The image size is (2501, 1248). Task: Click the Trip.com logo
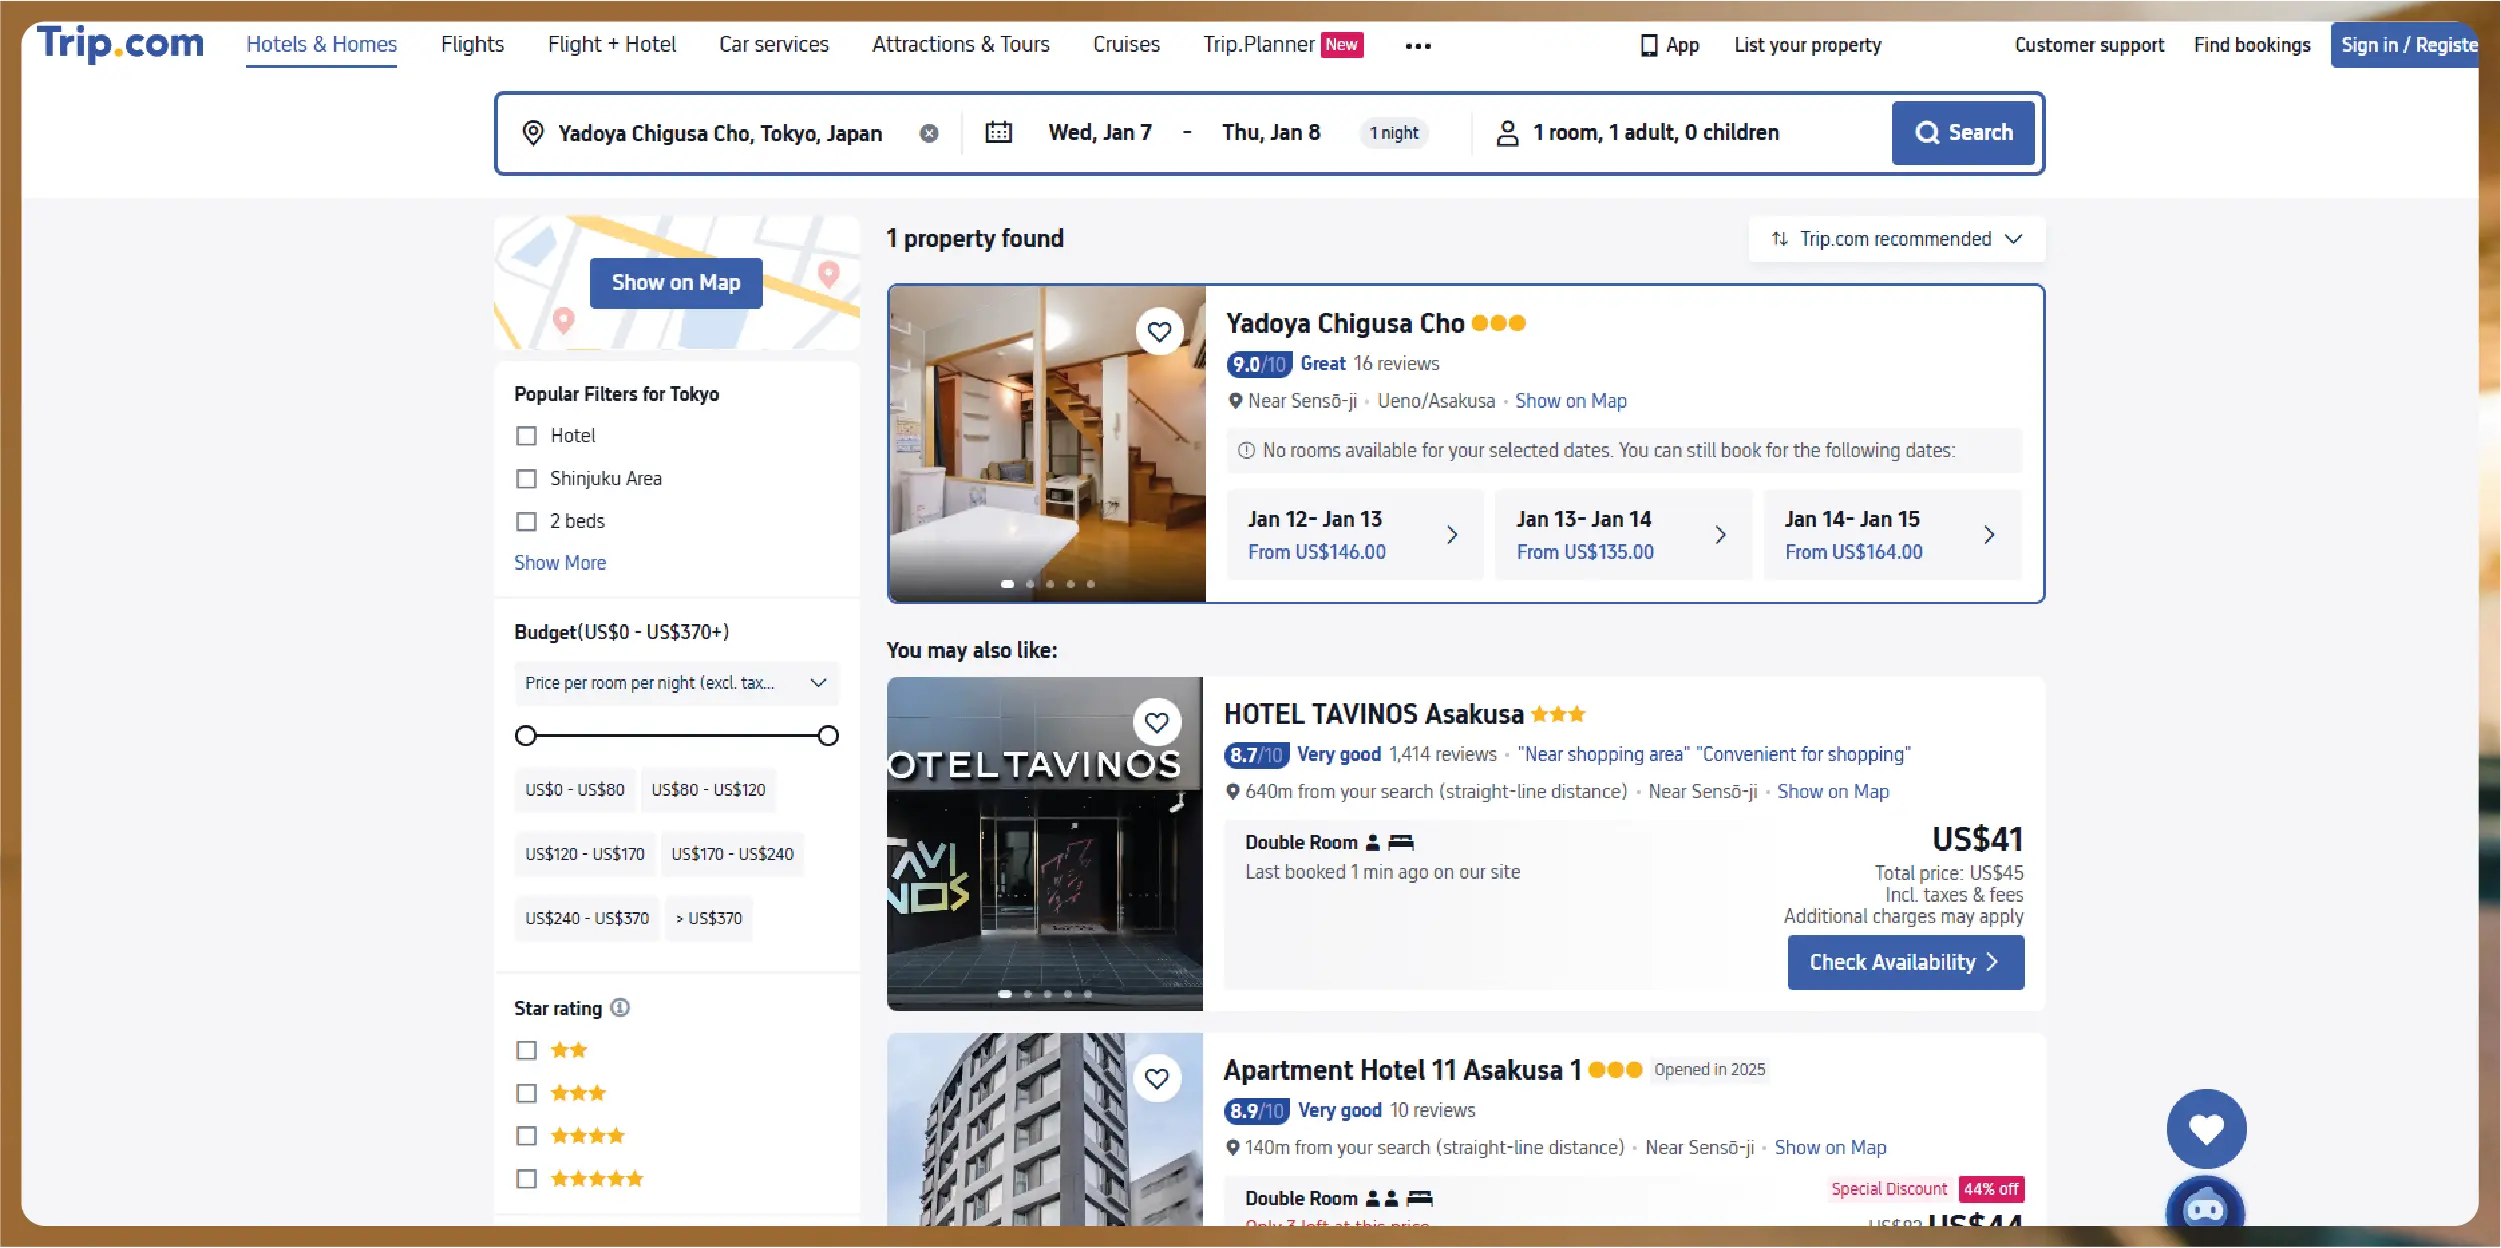click(x=119, y=44)
